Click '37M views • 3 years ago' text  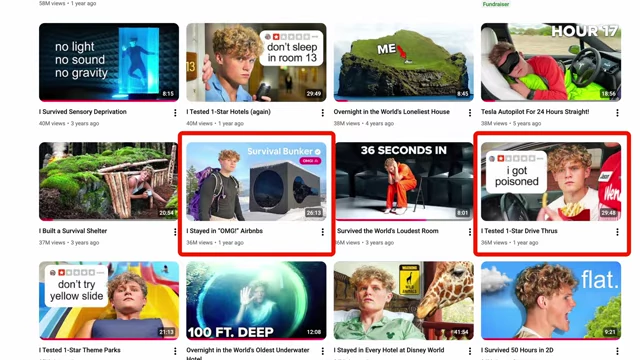[69, 242]
